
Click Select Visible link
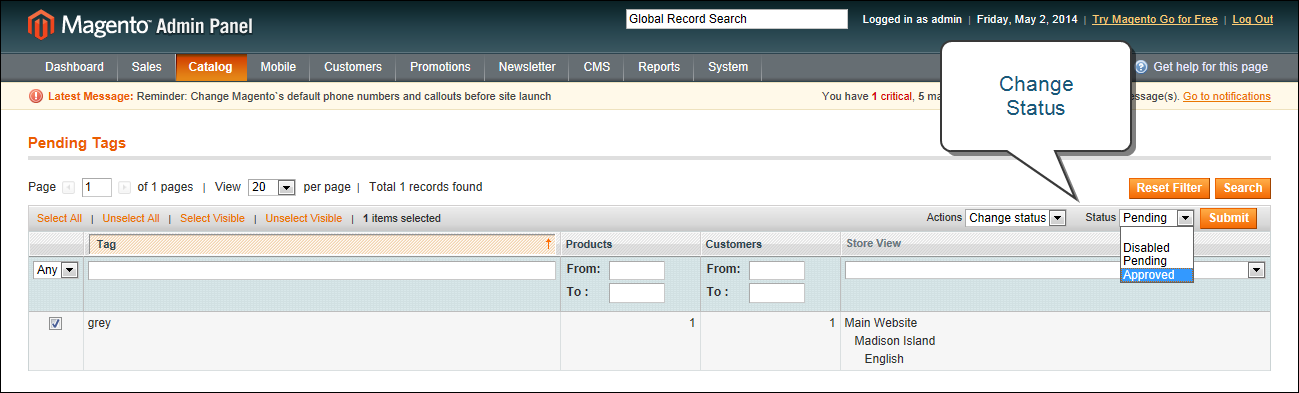click(212, 218)
